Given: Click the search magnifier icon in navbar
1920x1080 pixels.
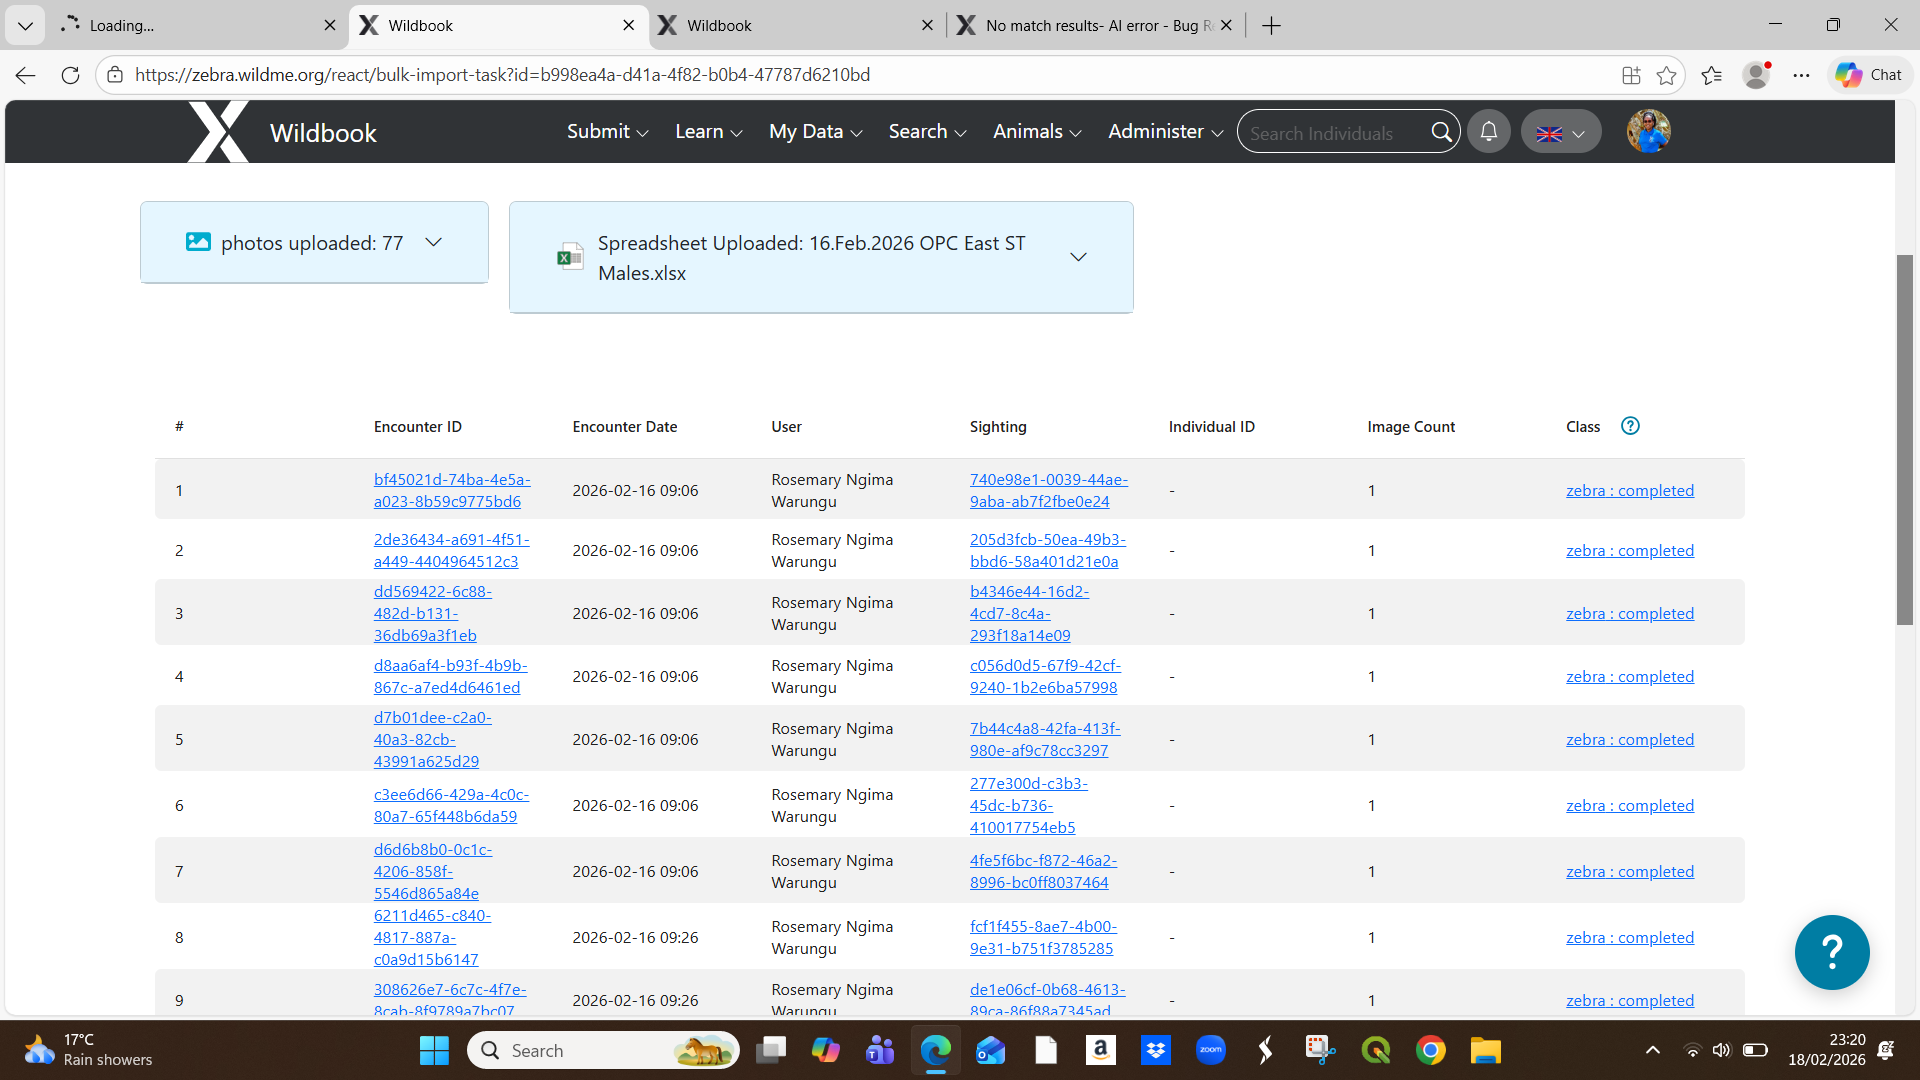Looking at the screenshot, I should [x=1441, y=132].
